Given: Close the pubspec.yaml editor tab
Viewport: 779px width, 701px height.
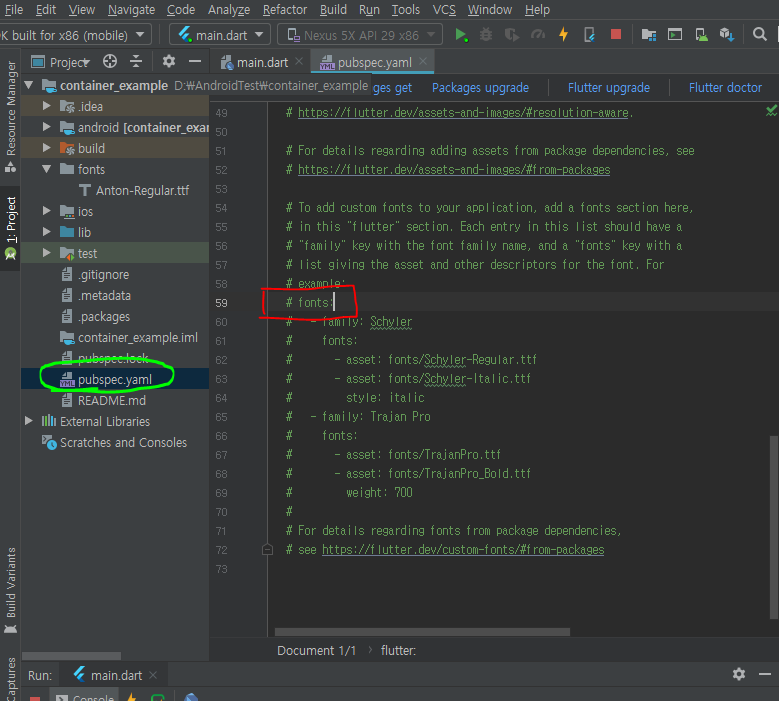Looking at the screenshot, I should (423, 61).
